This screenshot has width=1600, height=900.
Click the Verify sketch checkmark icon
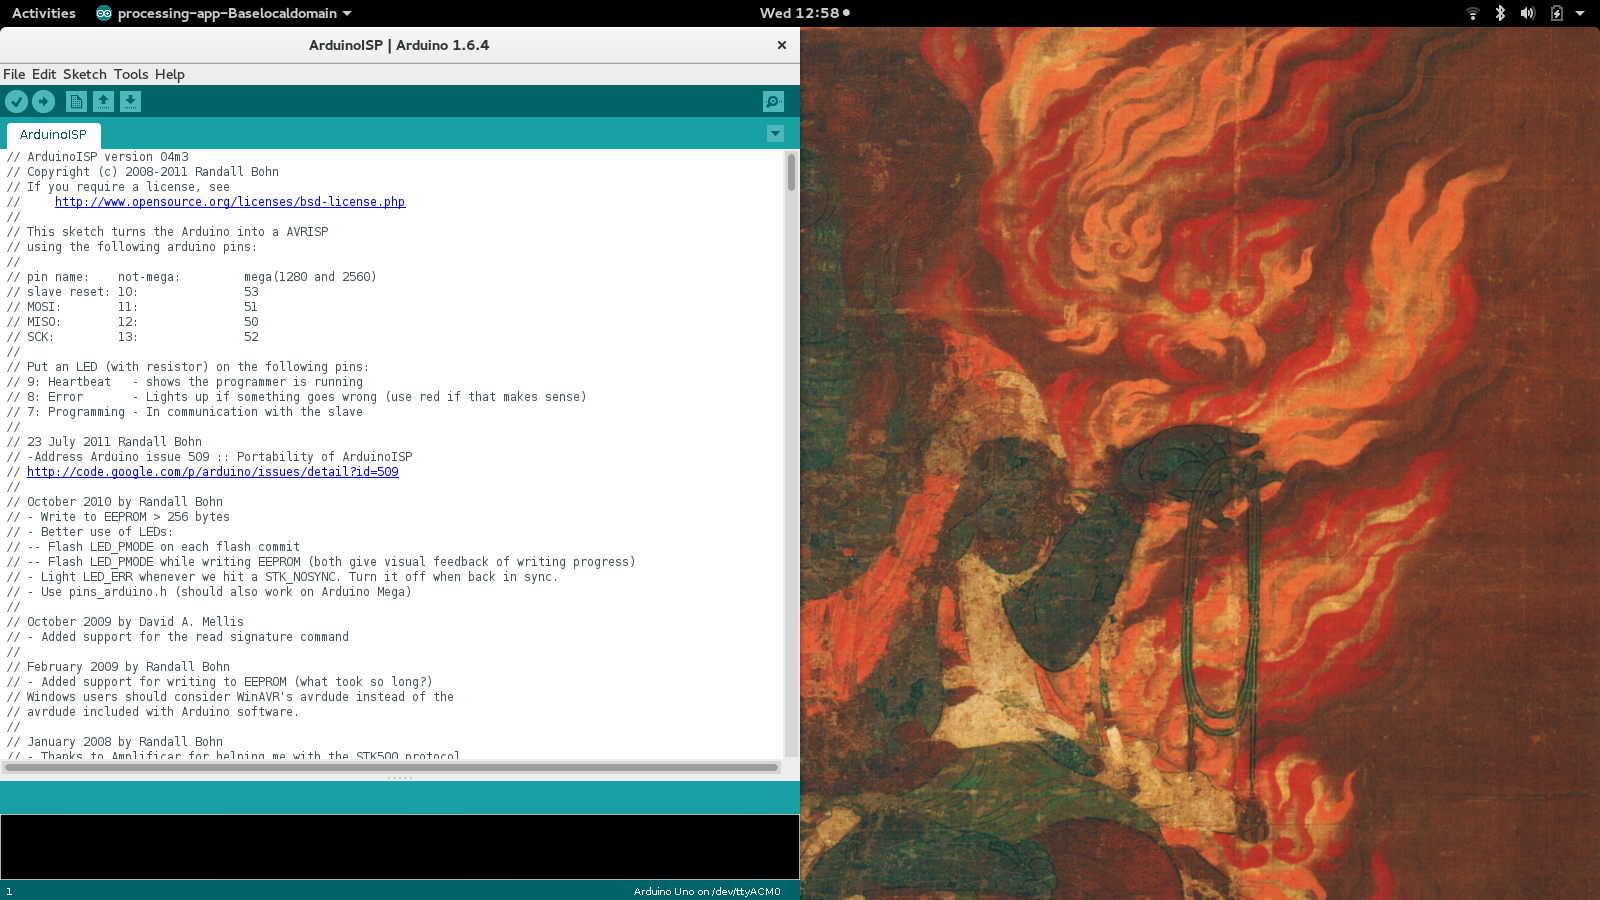(x=16, y=101)
